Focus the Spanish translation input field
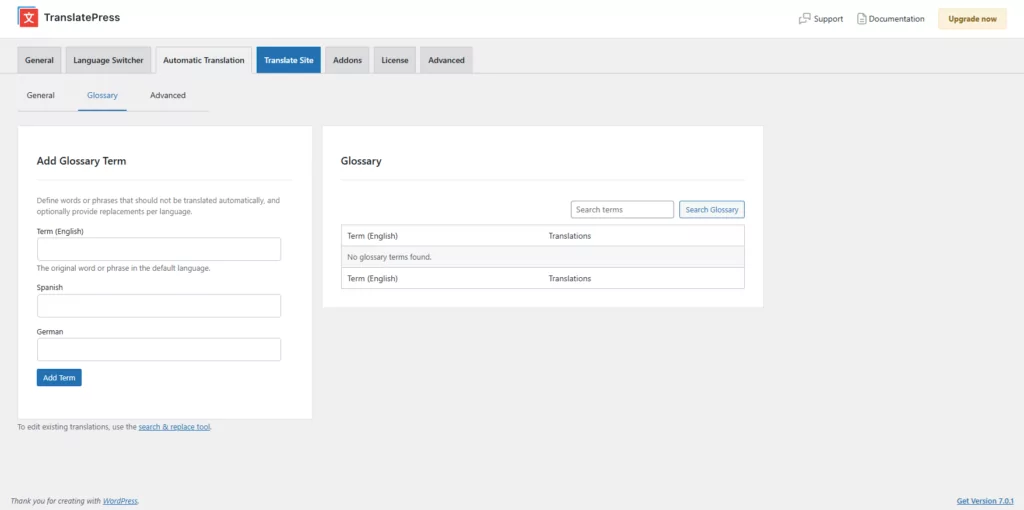The height and width of the screenshot is (510, 1024). point(159,306)
